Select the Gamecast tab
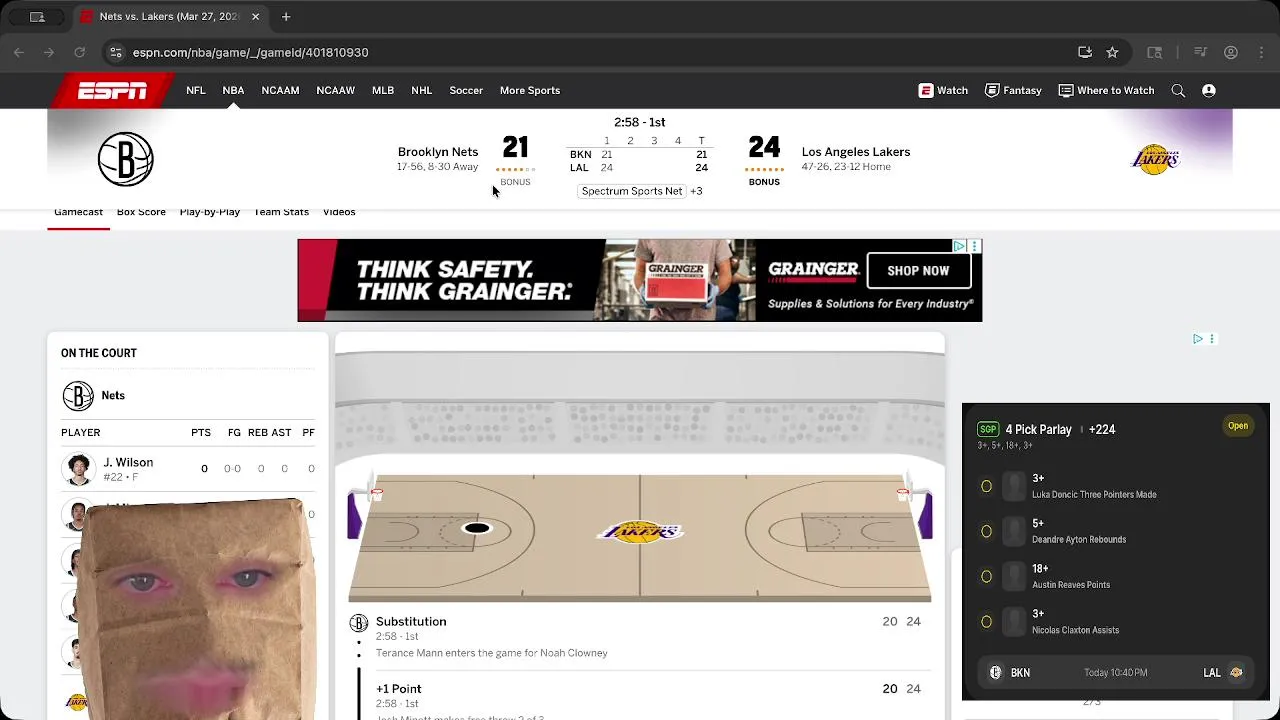Image resolution: width=1280 pixels, height=720 pixels. (x=78, y=212)
